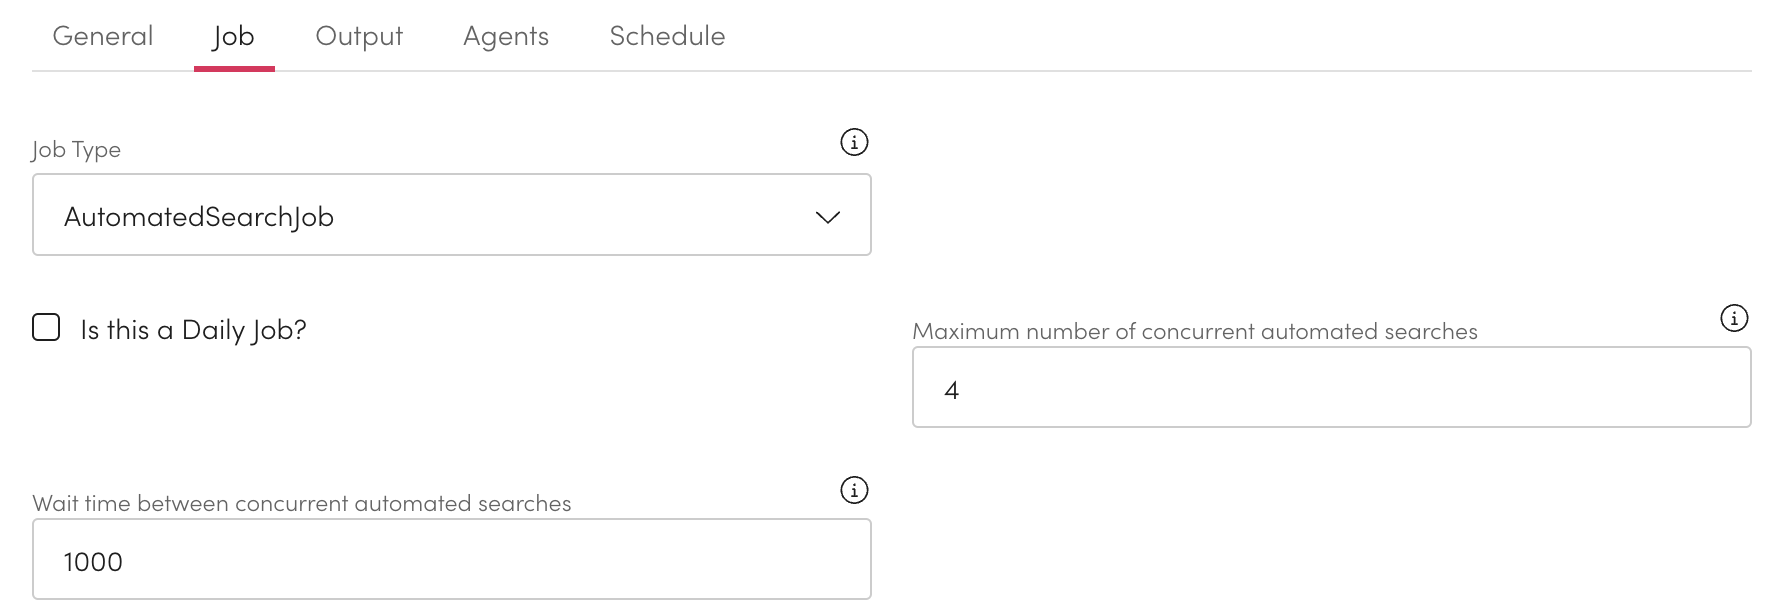Focus the maximum concurrent automated searches field

click(x=1330, y=387)
